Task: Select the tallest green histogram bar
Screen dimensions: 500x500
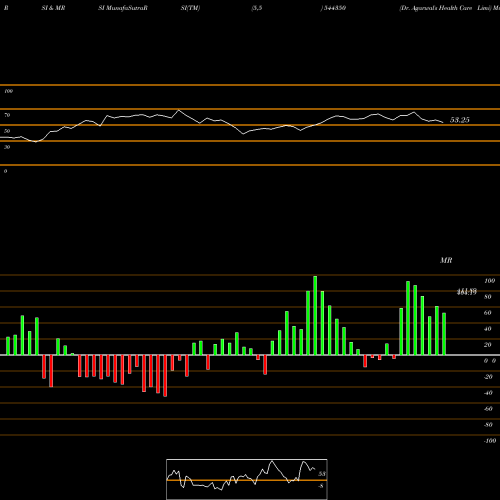Action: pyautogui.click(x=315, y=315)
